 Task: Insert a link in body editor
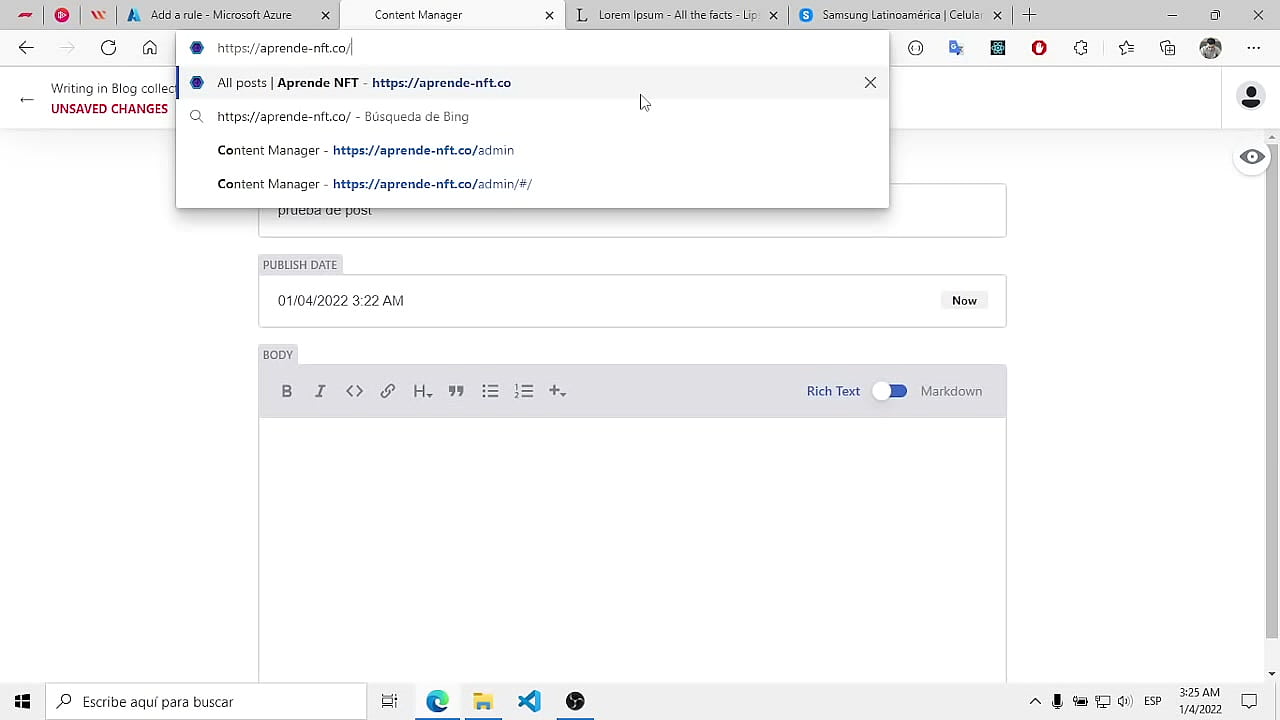point(388,391)
